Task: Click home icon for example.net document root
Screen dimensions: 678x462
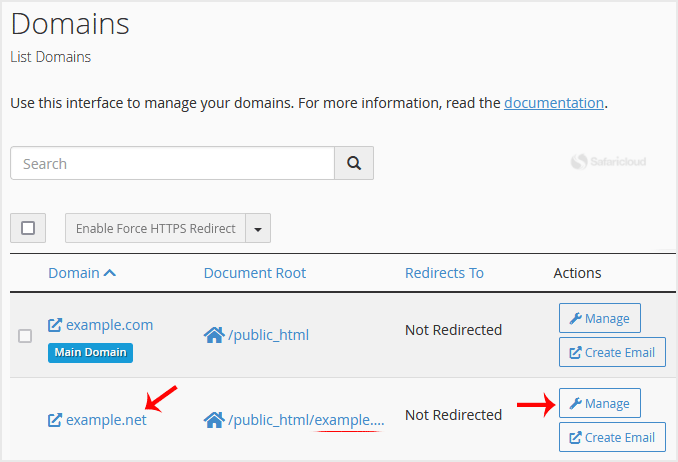Action: (x=213, y=420)
